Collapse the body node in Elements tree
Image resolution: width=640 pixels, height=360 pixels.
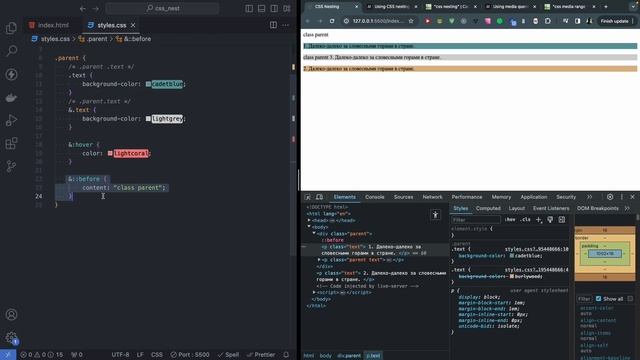309,227
